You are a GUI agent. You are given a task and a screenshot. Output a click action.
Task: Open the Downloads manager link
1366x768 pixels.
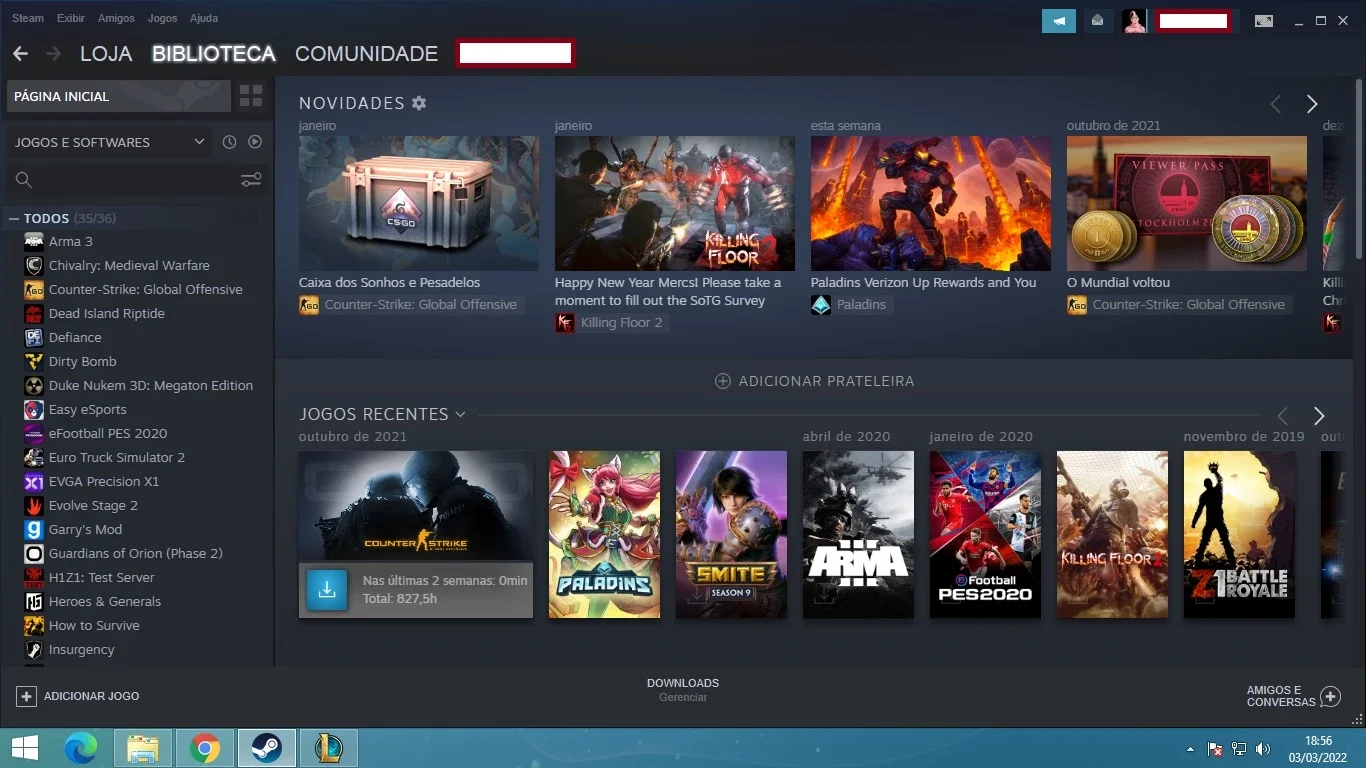[683, 690]
